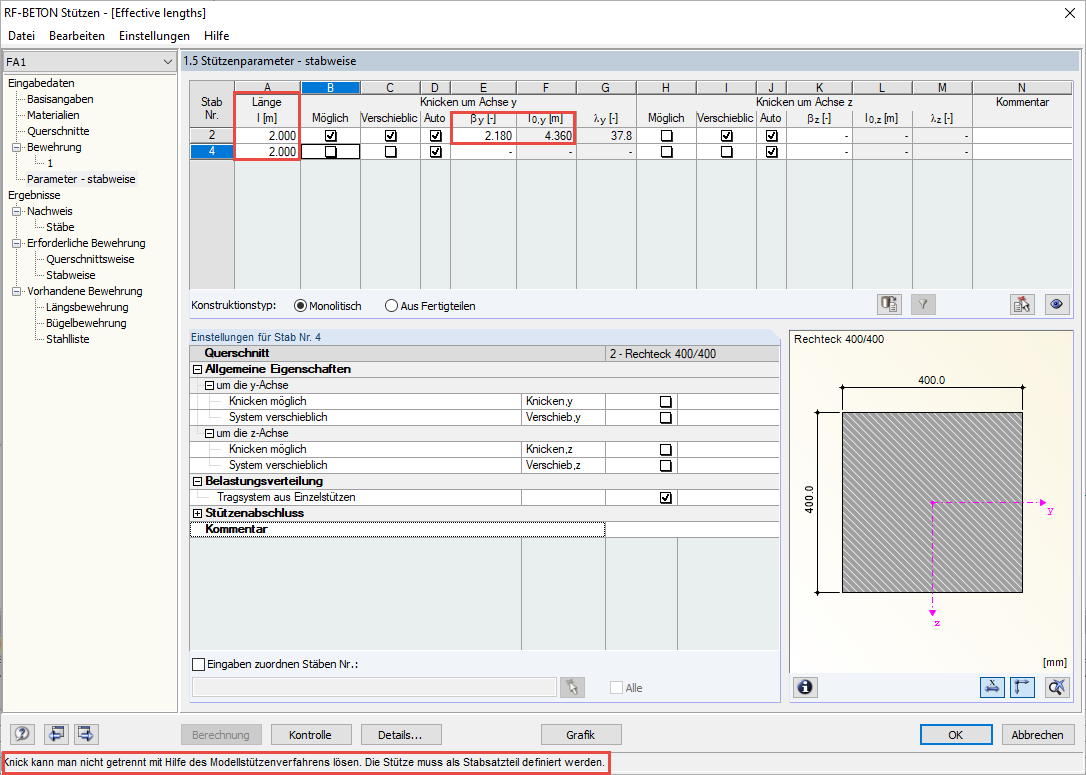Screen dimensions: 1086x775
Task: Toggle axes display icon in cross-section panel
Action: 1022,687
